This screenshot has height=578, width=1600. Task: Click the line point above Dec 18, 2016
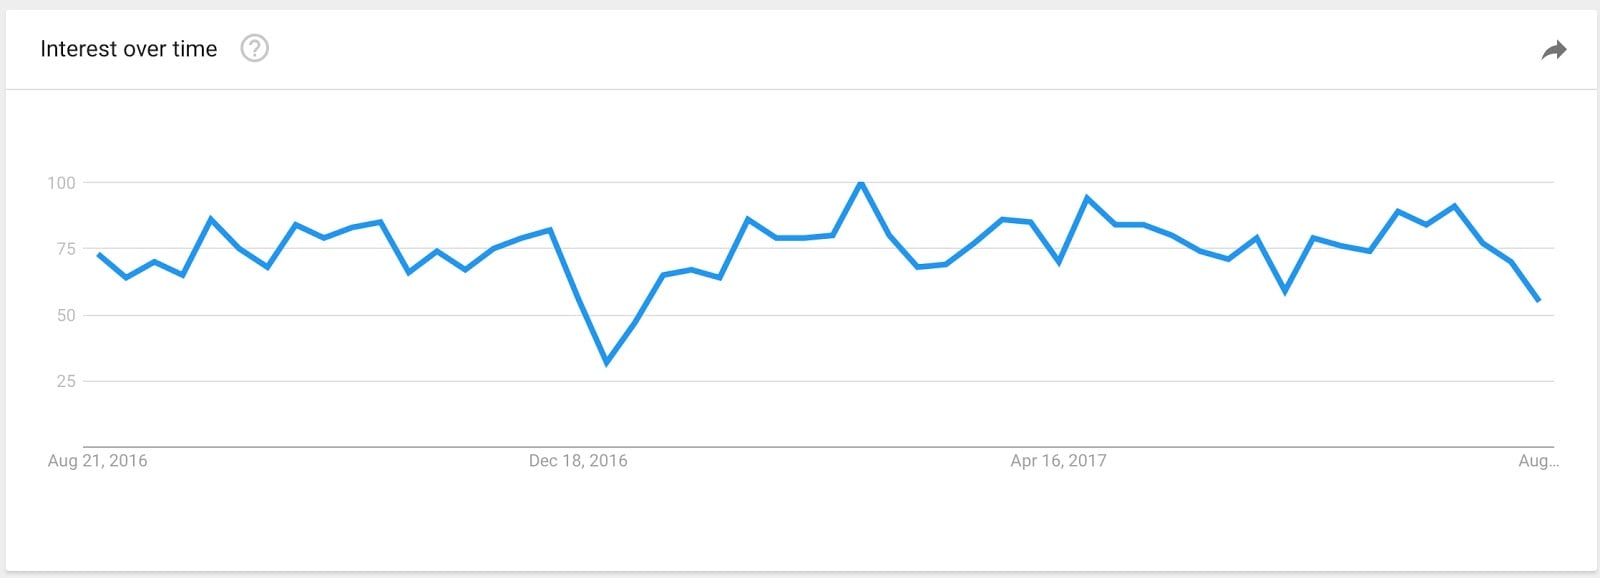pos(578,296)
